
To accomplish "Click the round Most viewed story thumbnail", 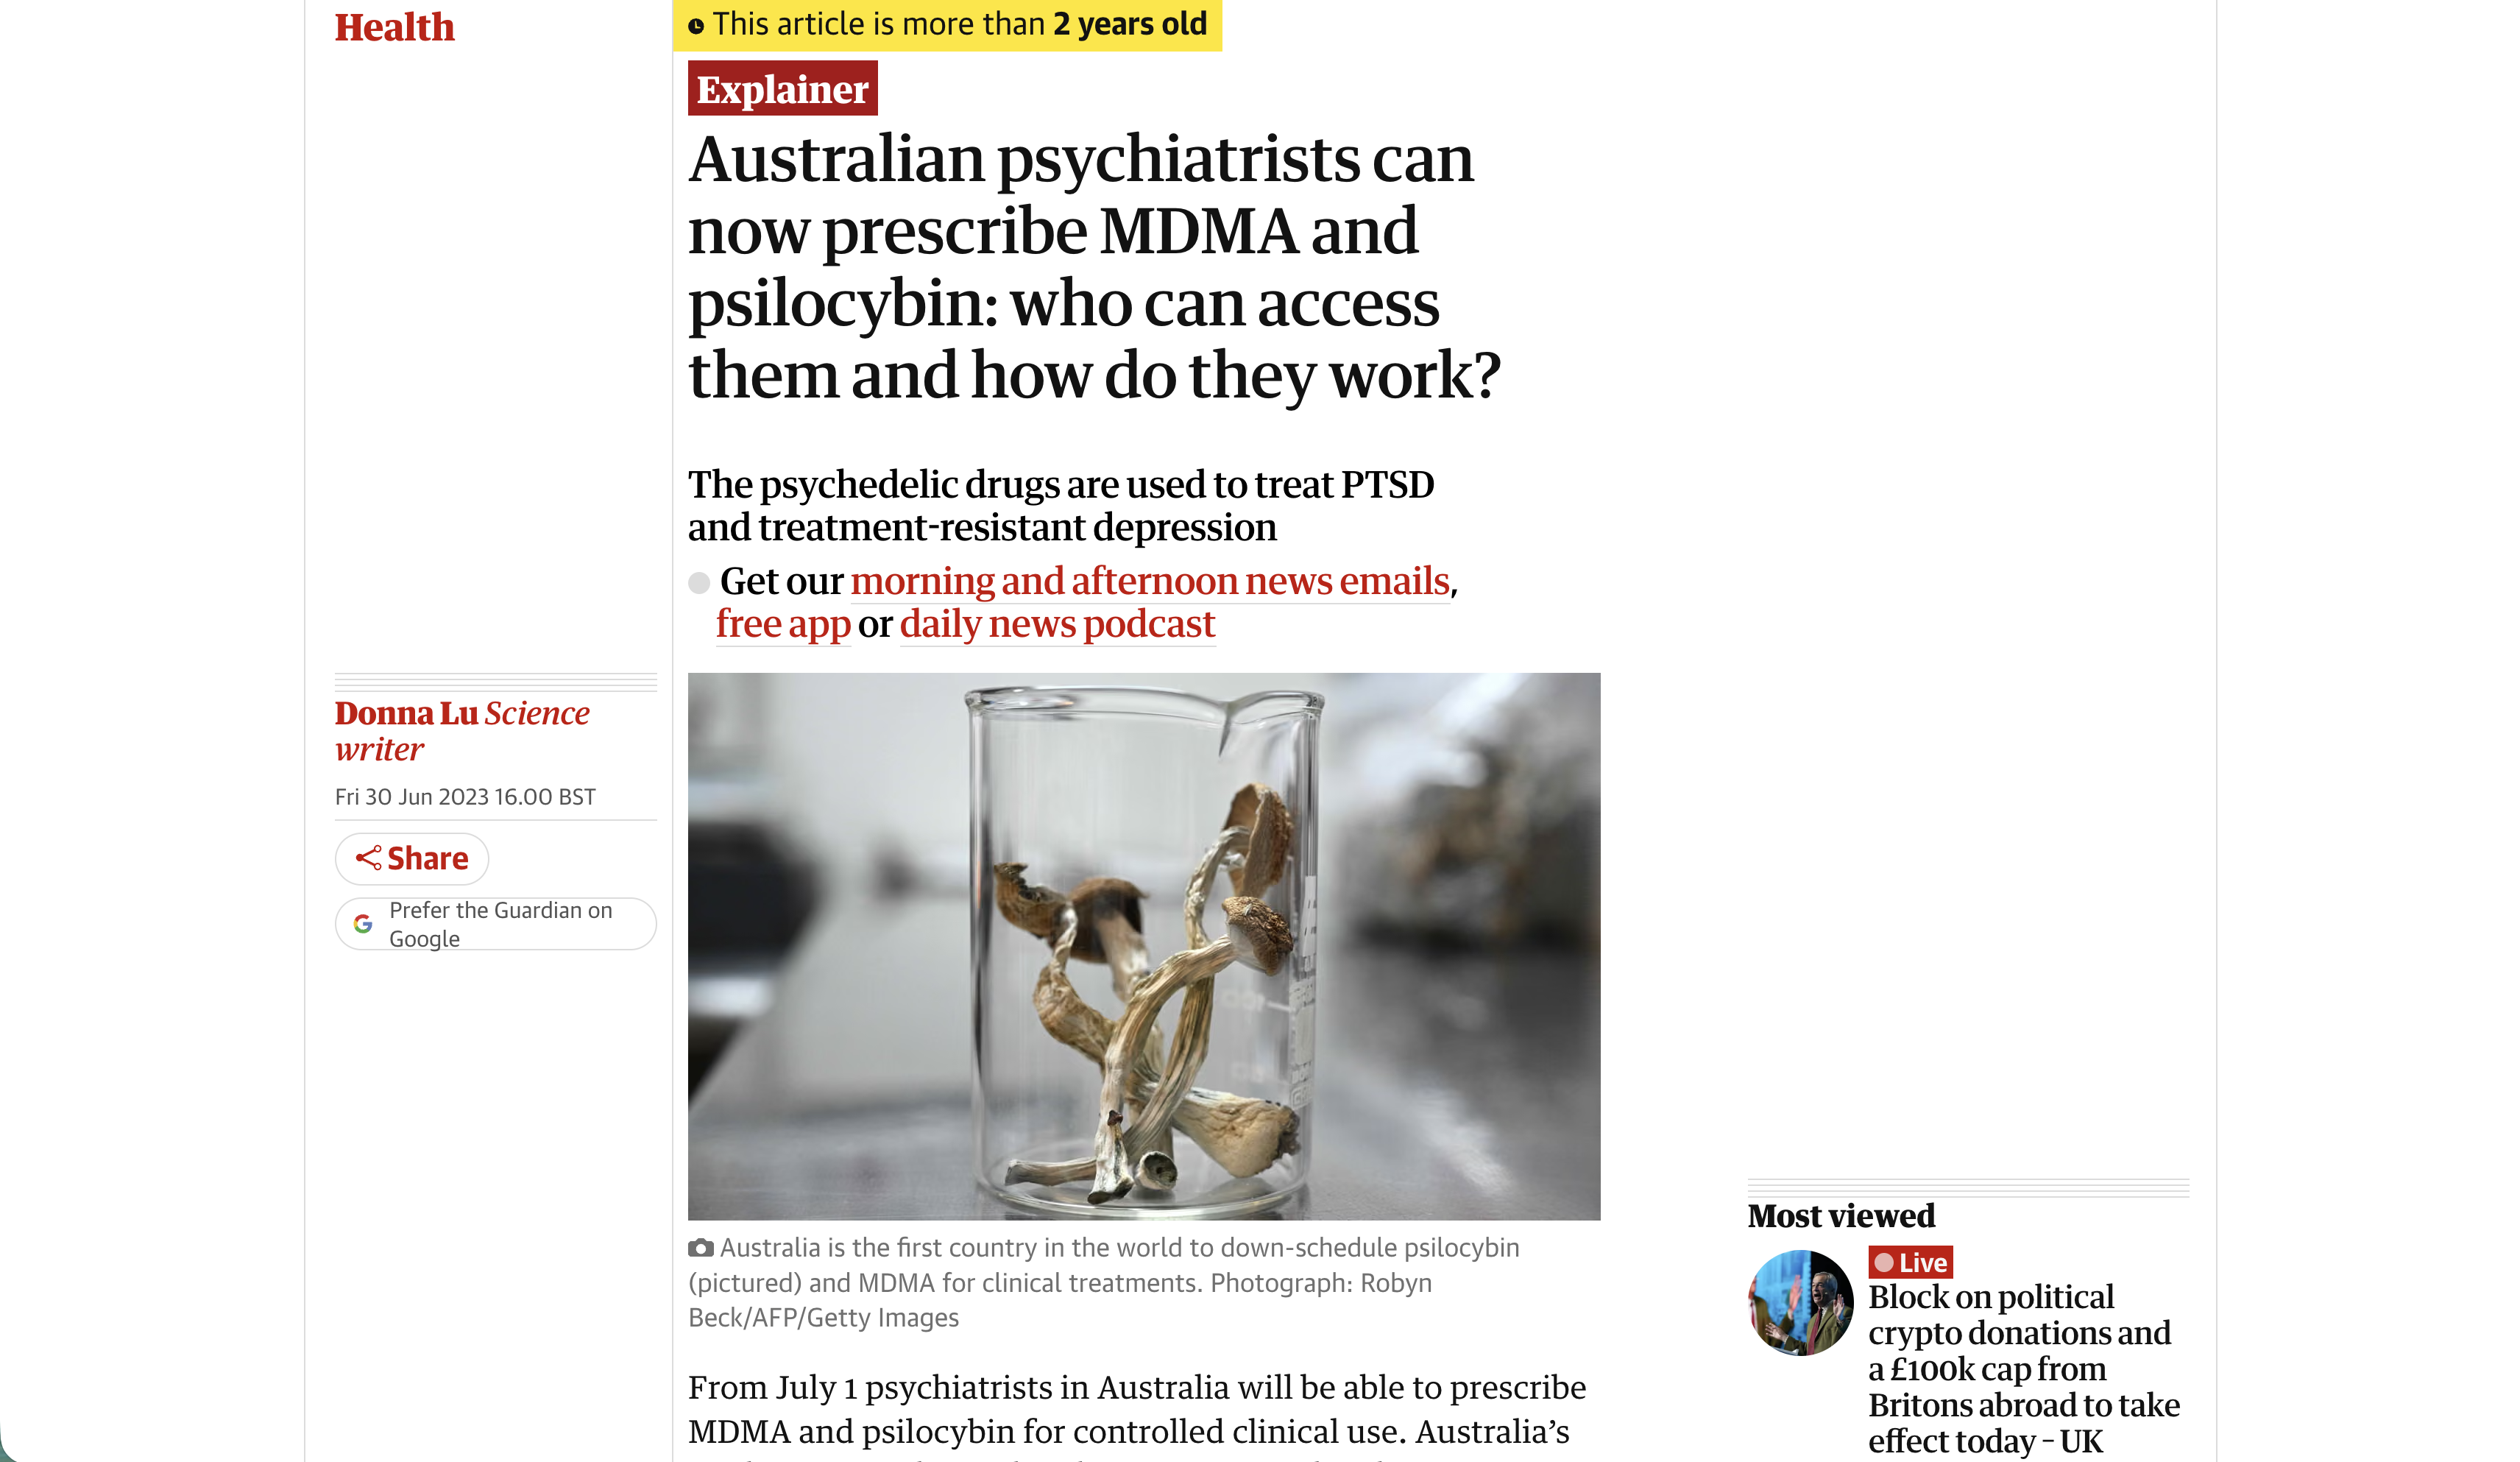I will point(1800,1303).
